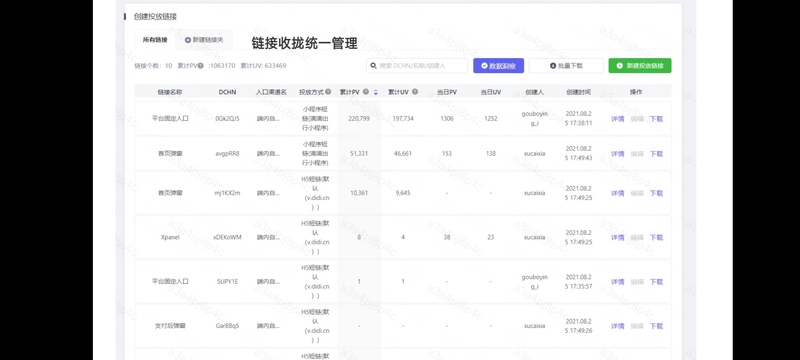800x360 pixels.
Task: Select the DCHN cell 0Gk2QJ5
Action: coord(228,119)
